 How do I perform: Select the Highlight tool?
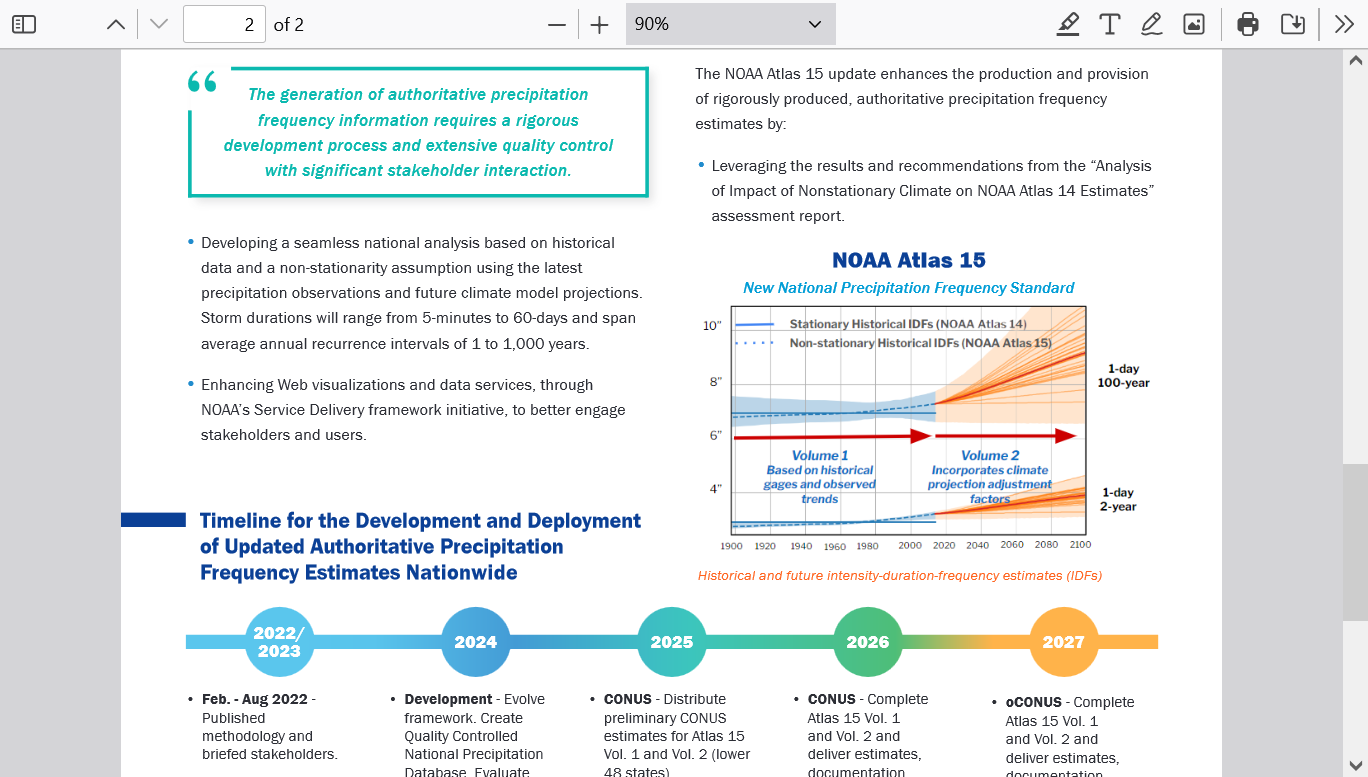pyautogui.click(x=1068, y=24)
